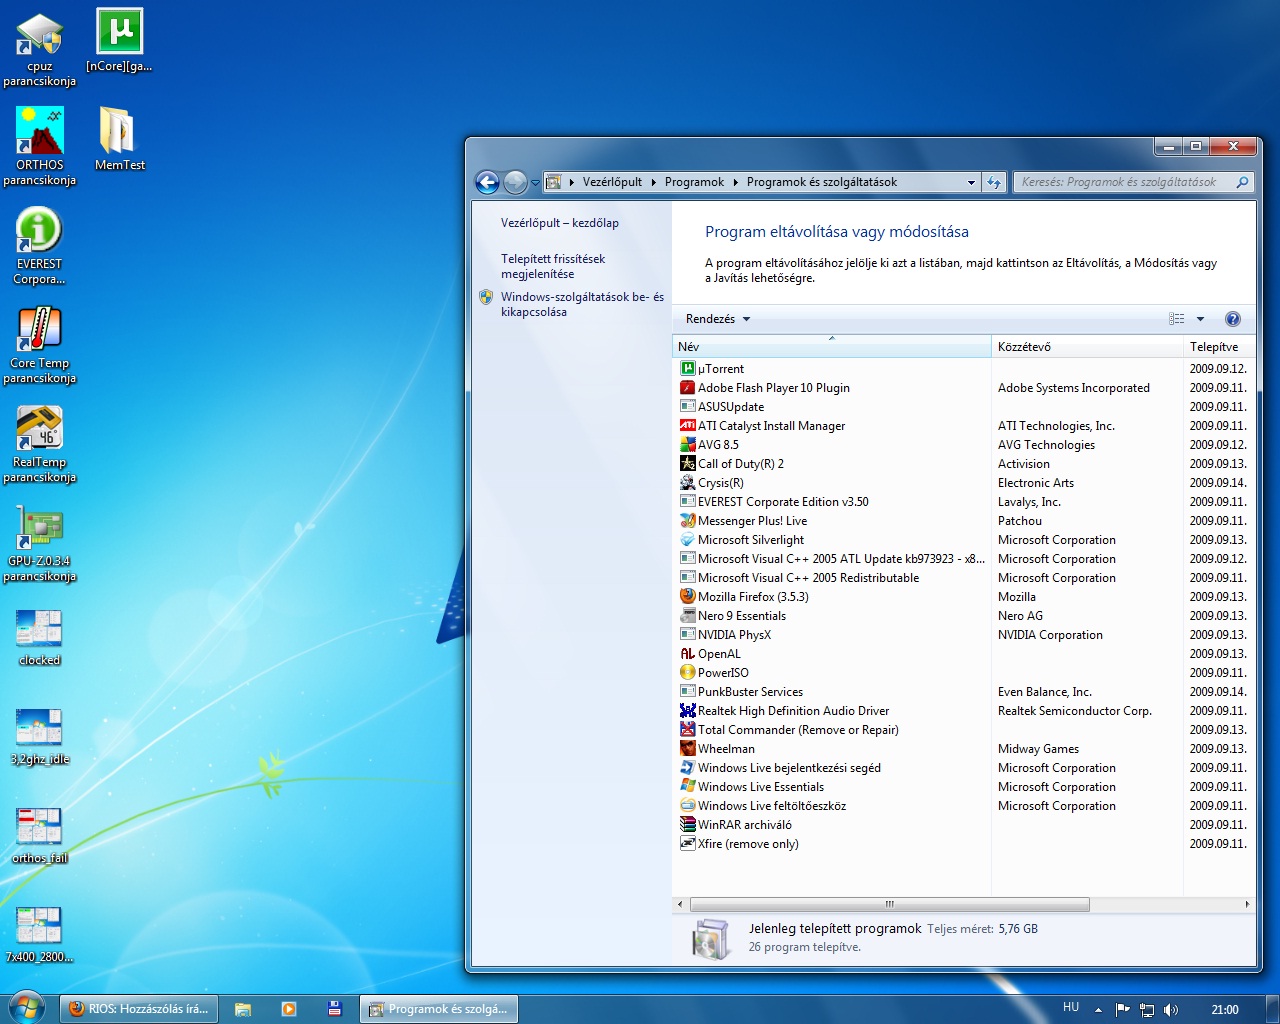The height and width of the screenshot is (1024, 1280).
Task: Click the Realtek High Definition Audio Driver icon
Action: [x=687, y=710]
